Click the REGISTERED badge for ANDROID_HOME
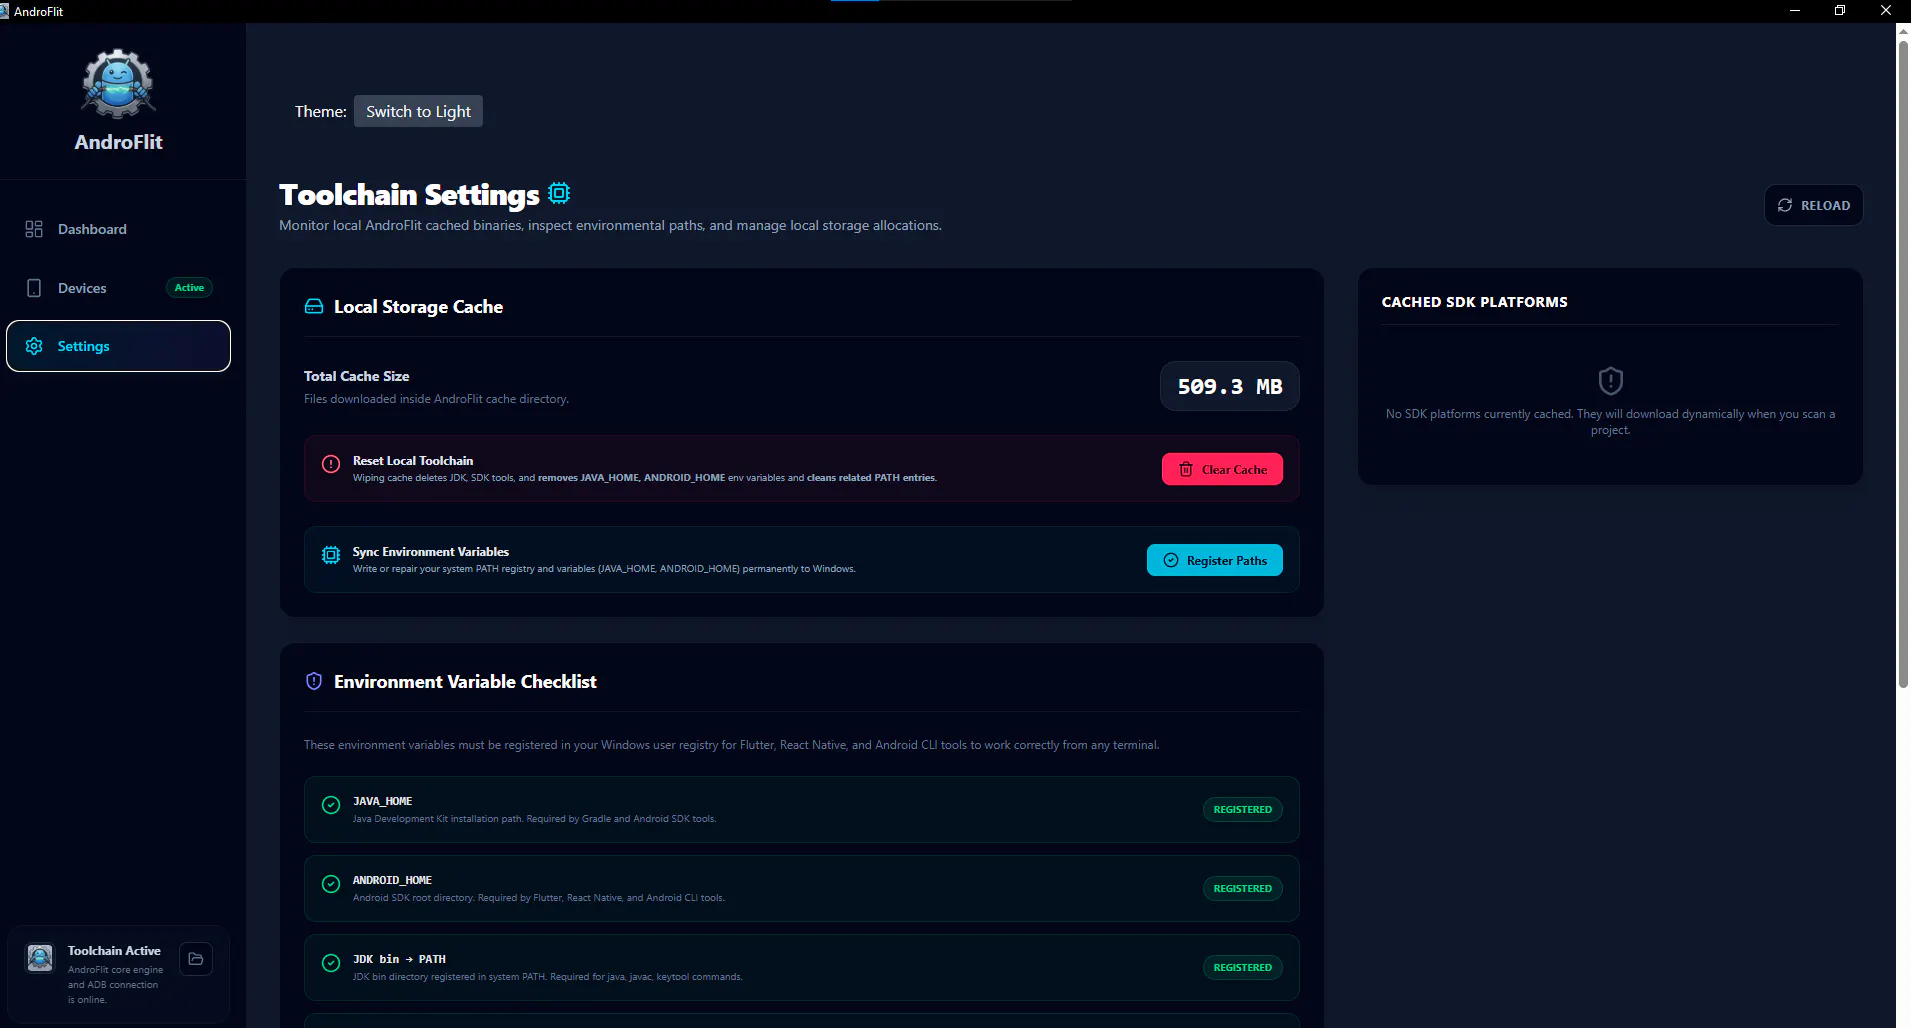This screenshot has height=1028, width=1911. [x=1242, y=889]
